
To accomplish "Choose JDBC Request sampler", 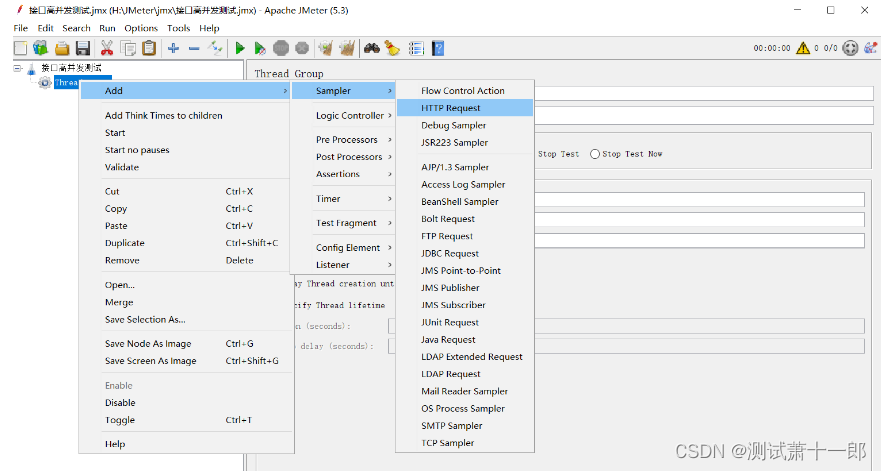I will 465,253.
